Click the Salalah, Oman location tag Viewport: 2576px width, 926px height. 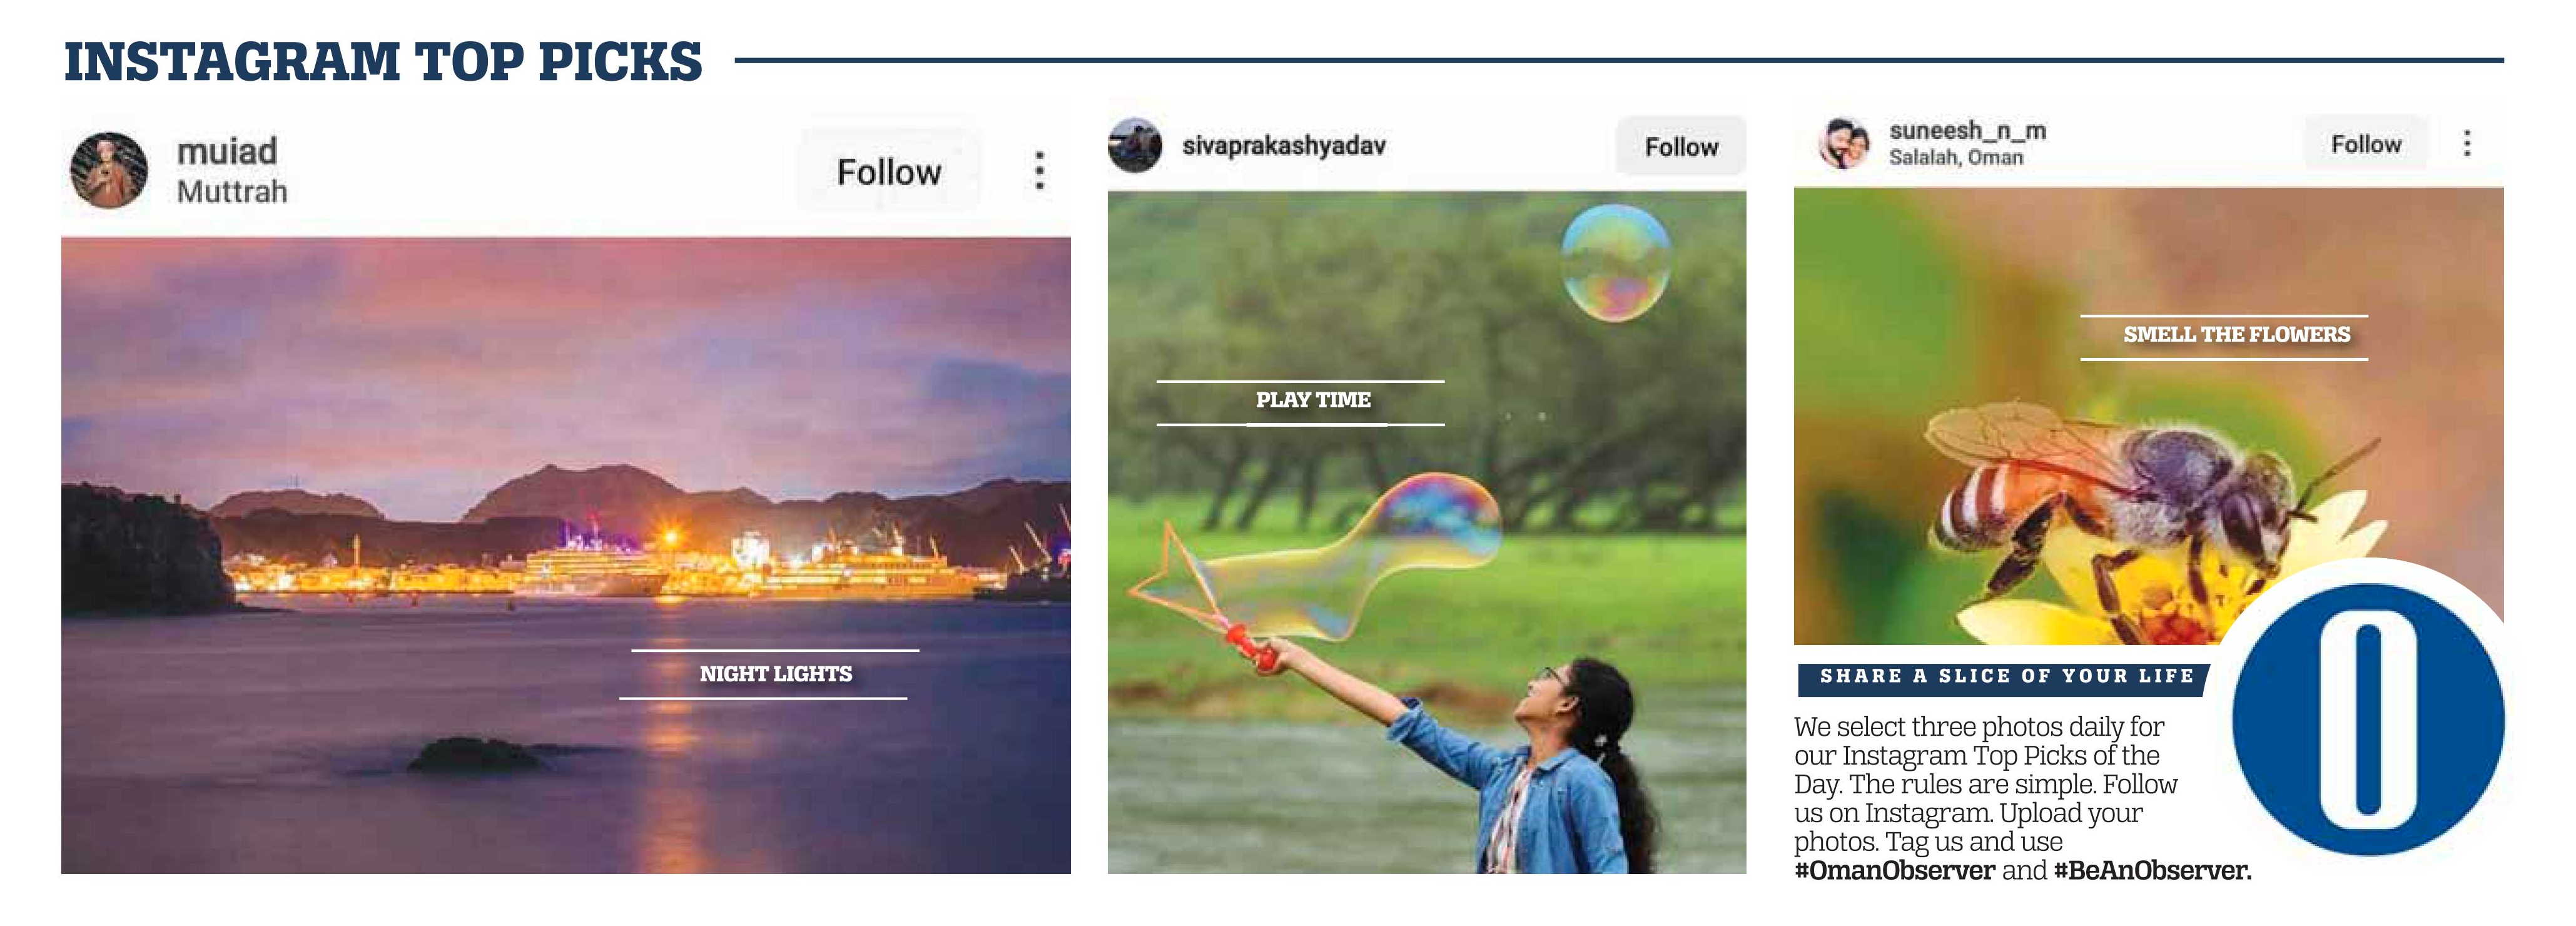[1956, 158]
